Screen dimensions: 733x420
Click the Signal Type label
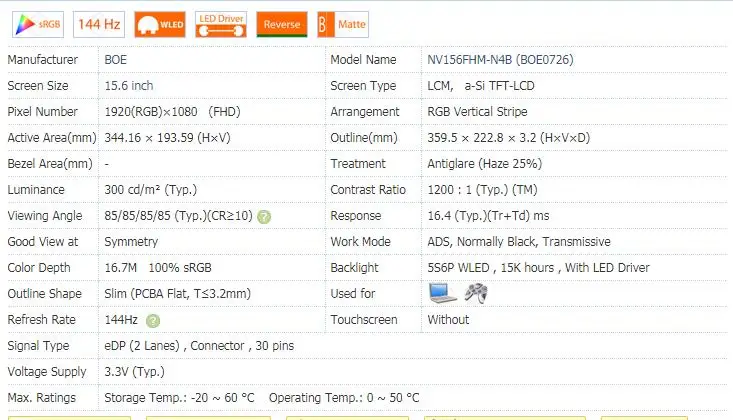coord(38,346)
